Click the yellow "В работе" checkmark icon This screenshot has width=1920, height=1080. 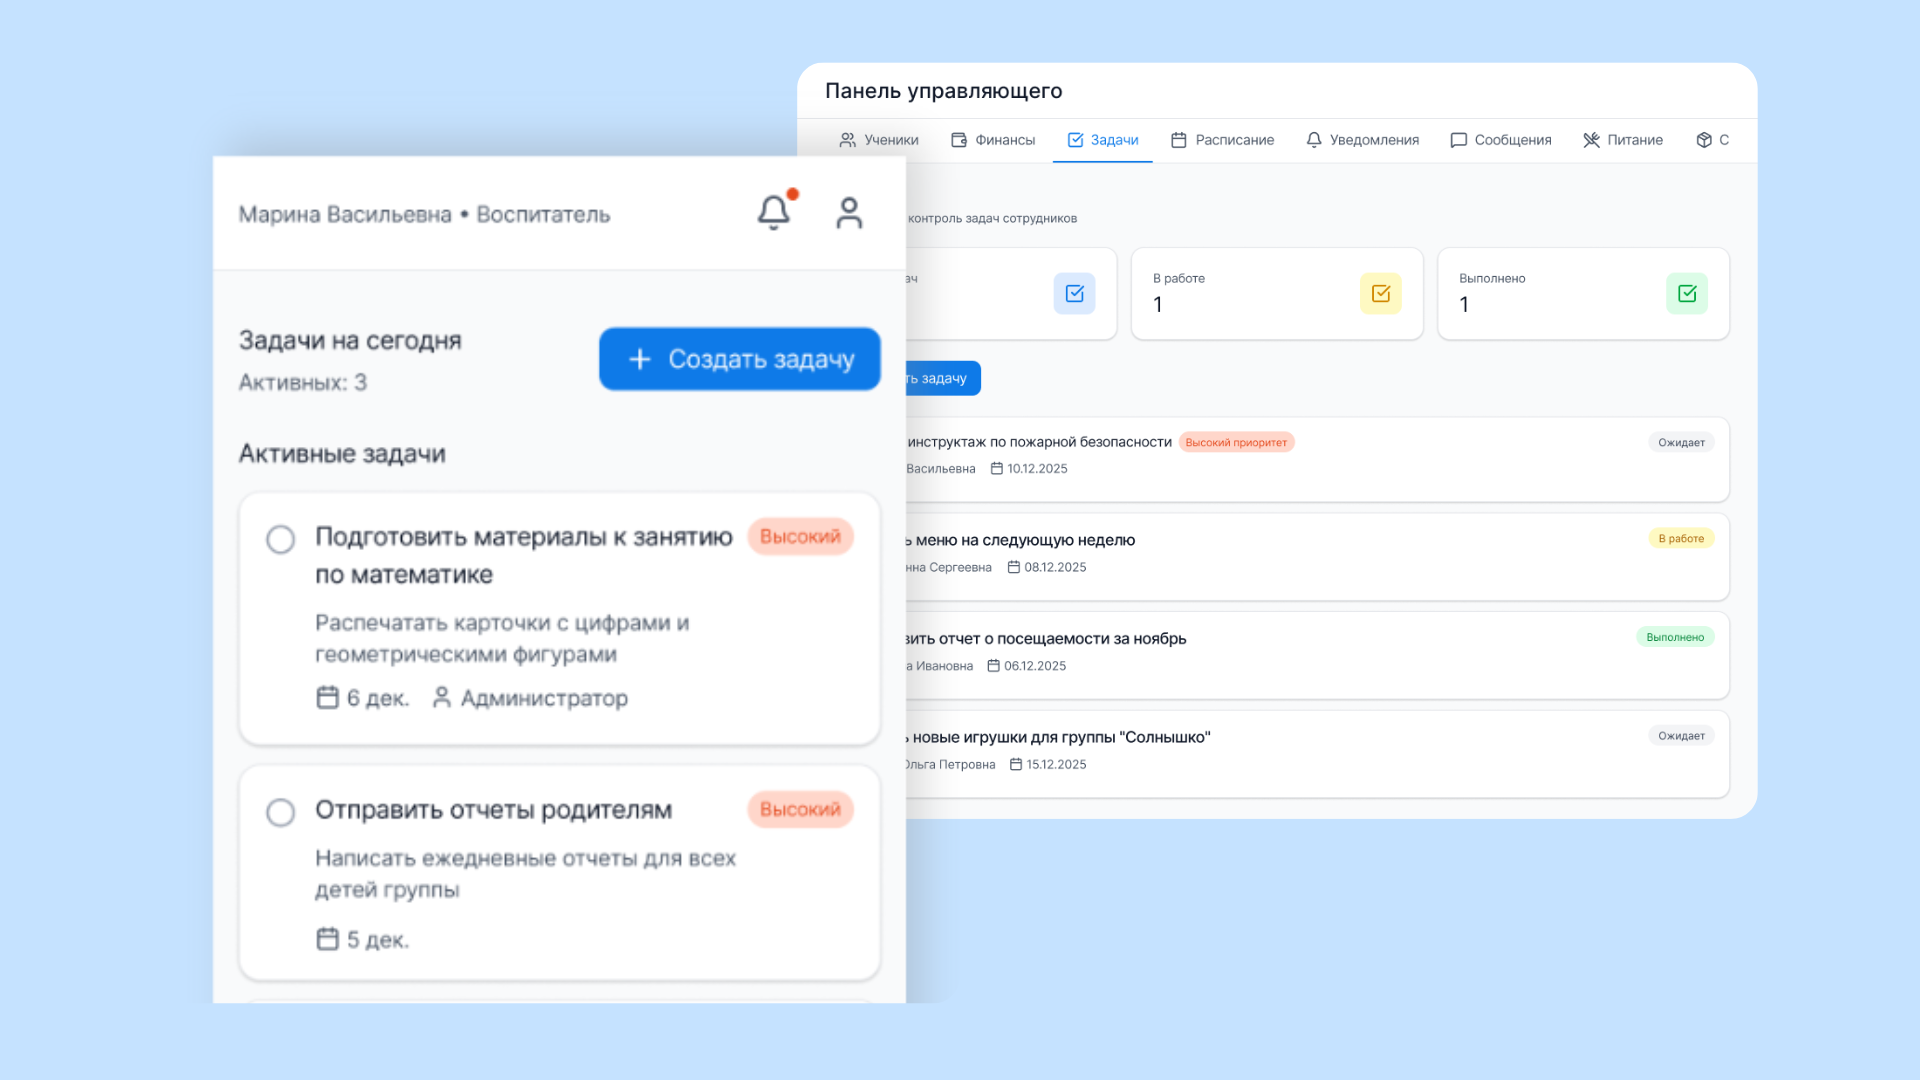coord(1380,294)
